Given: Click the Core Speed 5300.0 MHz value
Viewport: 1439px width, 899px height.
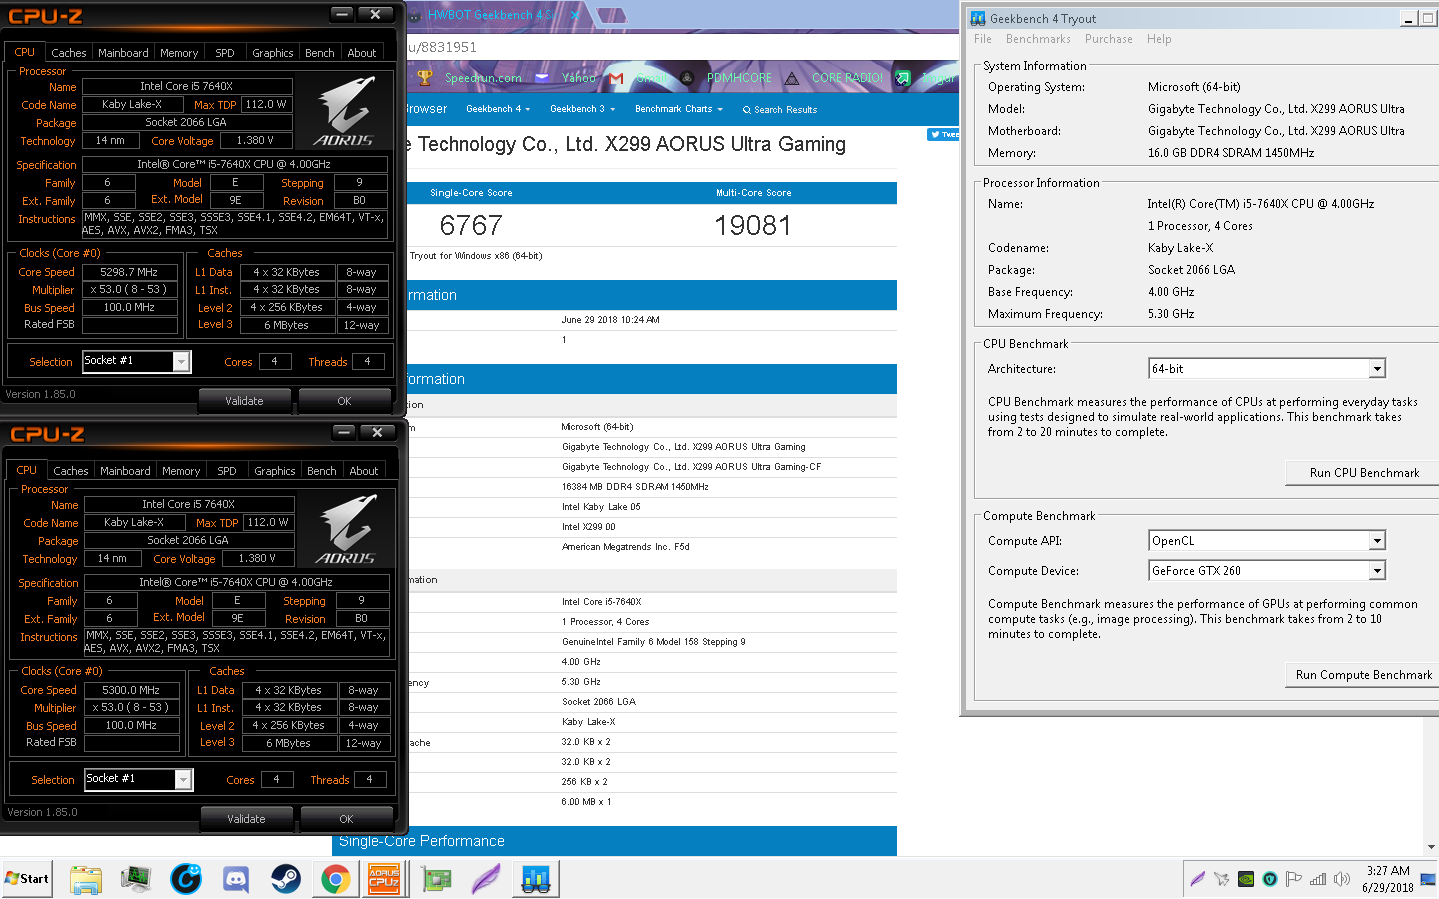Looking at the screenshot, I should coord(131,690).
